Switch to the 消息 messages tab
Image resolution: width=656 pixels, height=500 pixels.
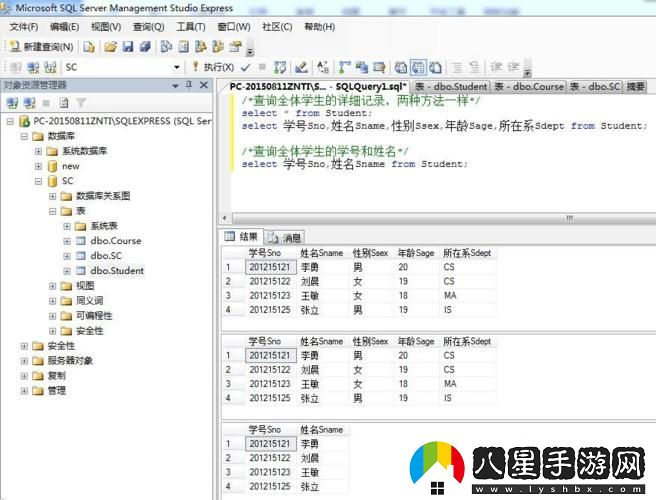pyautogui.click(x=285, y=238)
